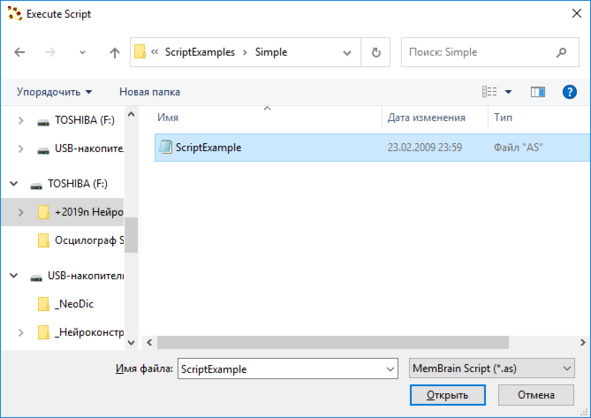This screenshot has width=591, height=418.
Task: Open the Упорядочить menu
Action: (x=54, y=92)
